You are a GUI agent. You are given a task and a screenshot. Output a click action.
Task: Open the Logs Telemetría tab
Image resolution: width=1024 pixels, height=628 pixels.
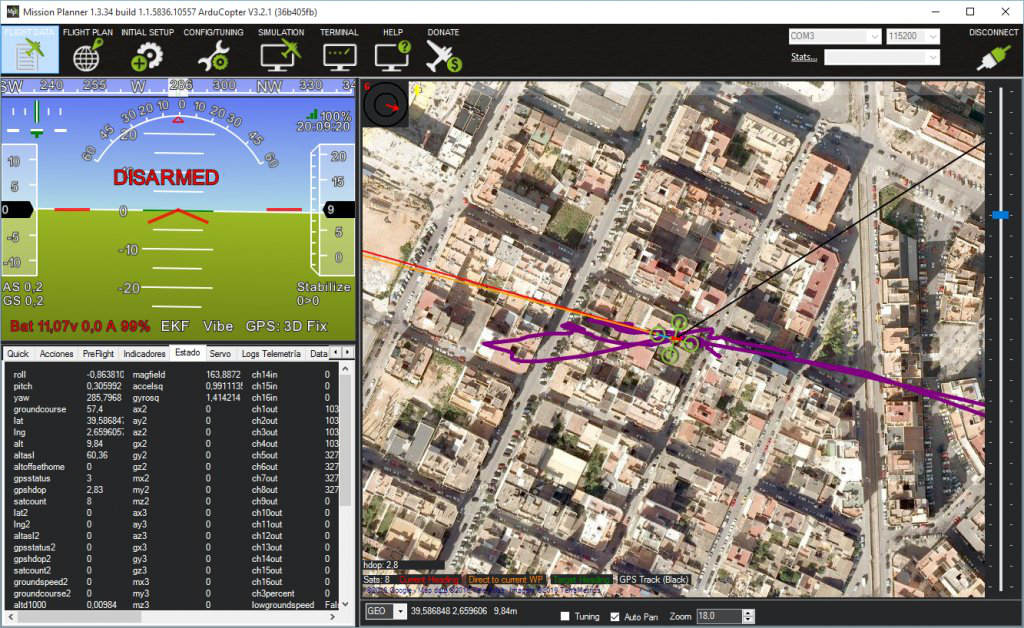click(271, 354)
